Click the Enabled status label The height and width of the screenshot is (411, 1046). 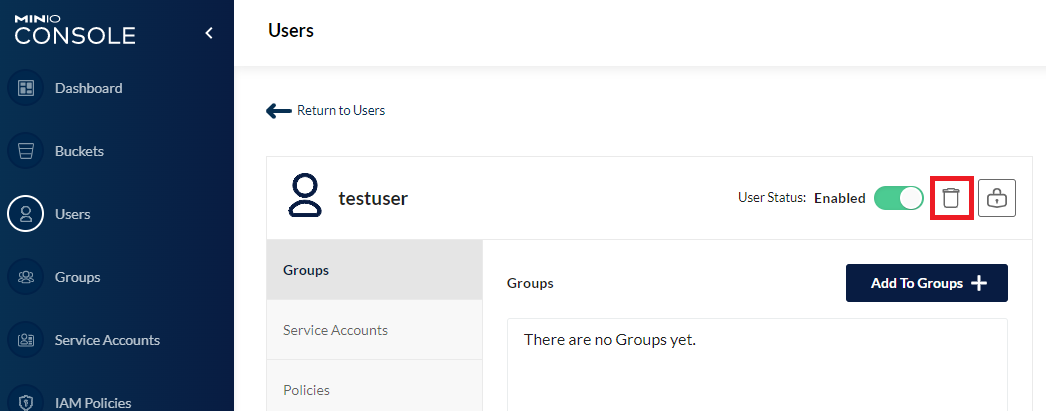840,198
